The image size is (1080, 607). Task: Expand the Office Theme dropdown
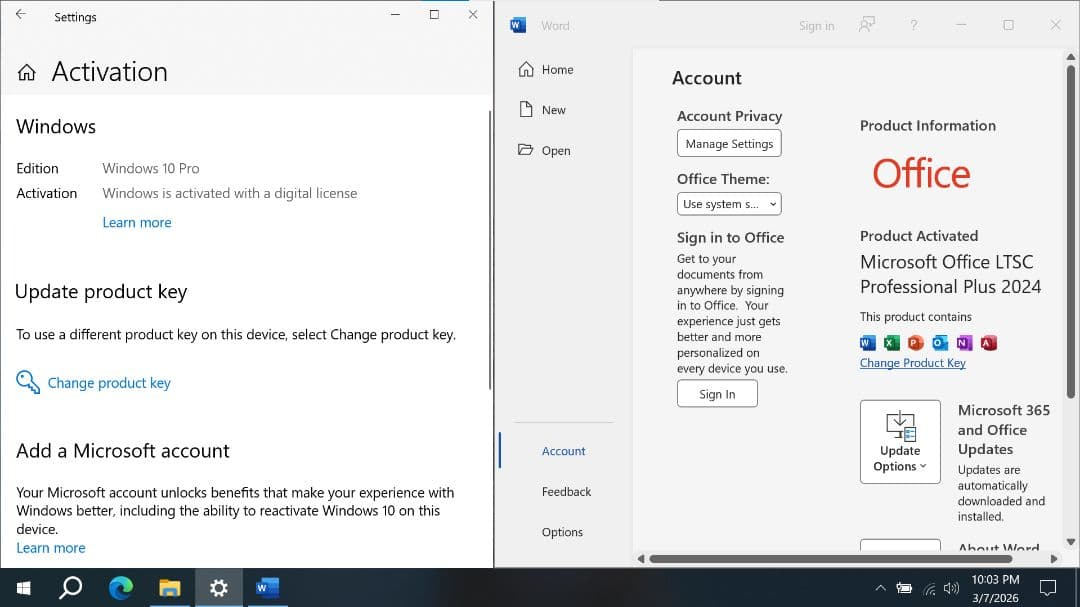pos(728,204)
